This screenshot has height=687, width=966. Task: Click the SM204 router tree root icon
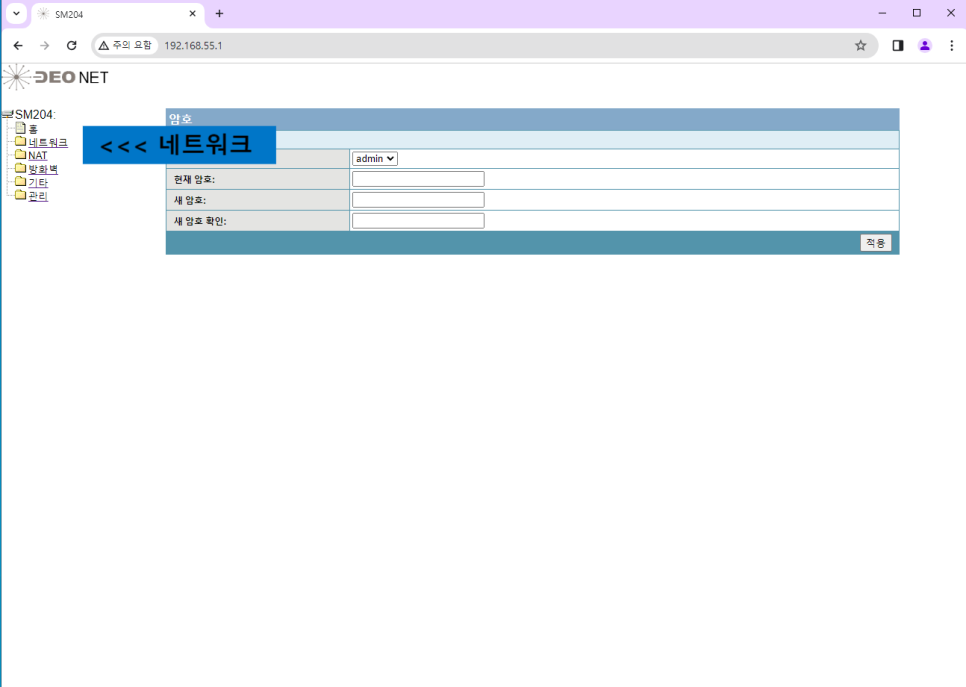[7, 114]
